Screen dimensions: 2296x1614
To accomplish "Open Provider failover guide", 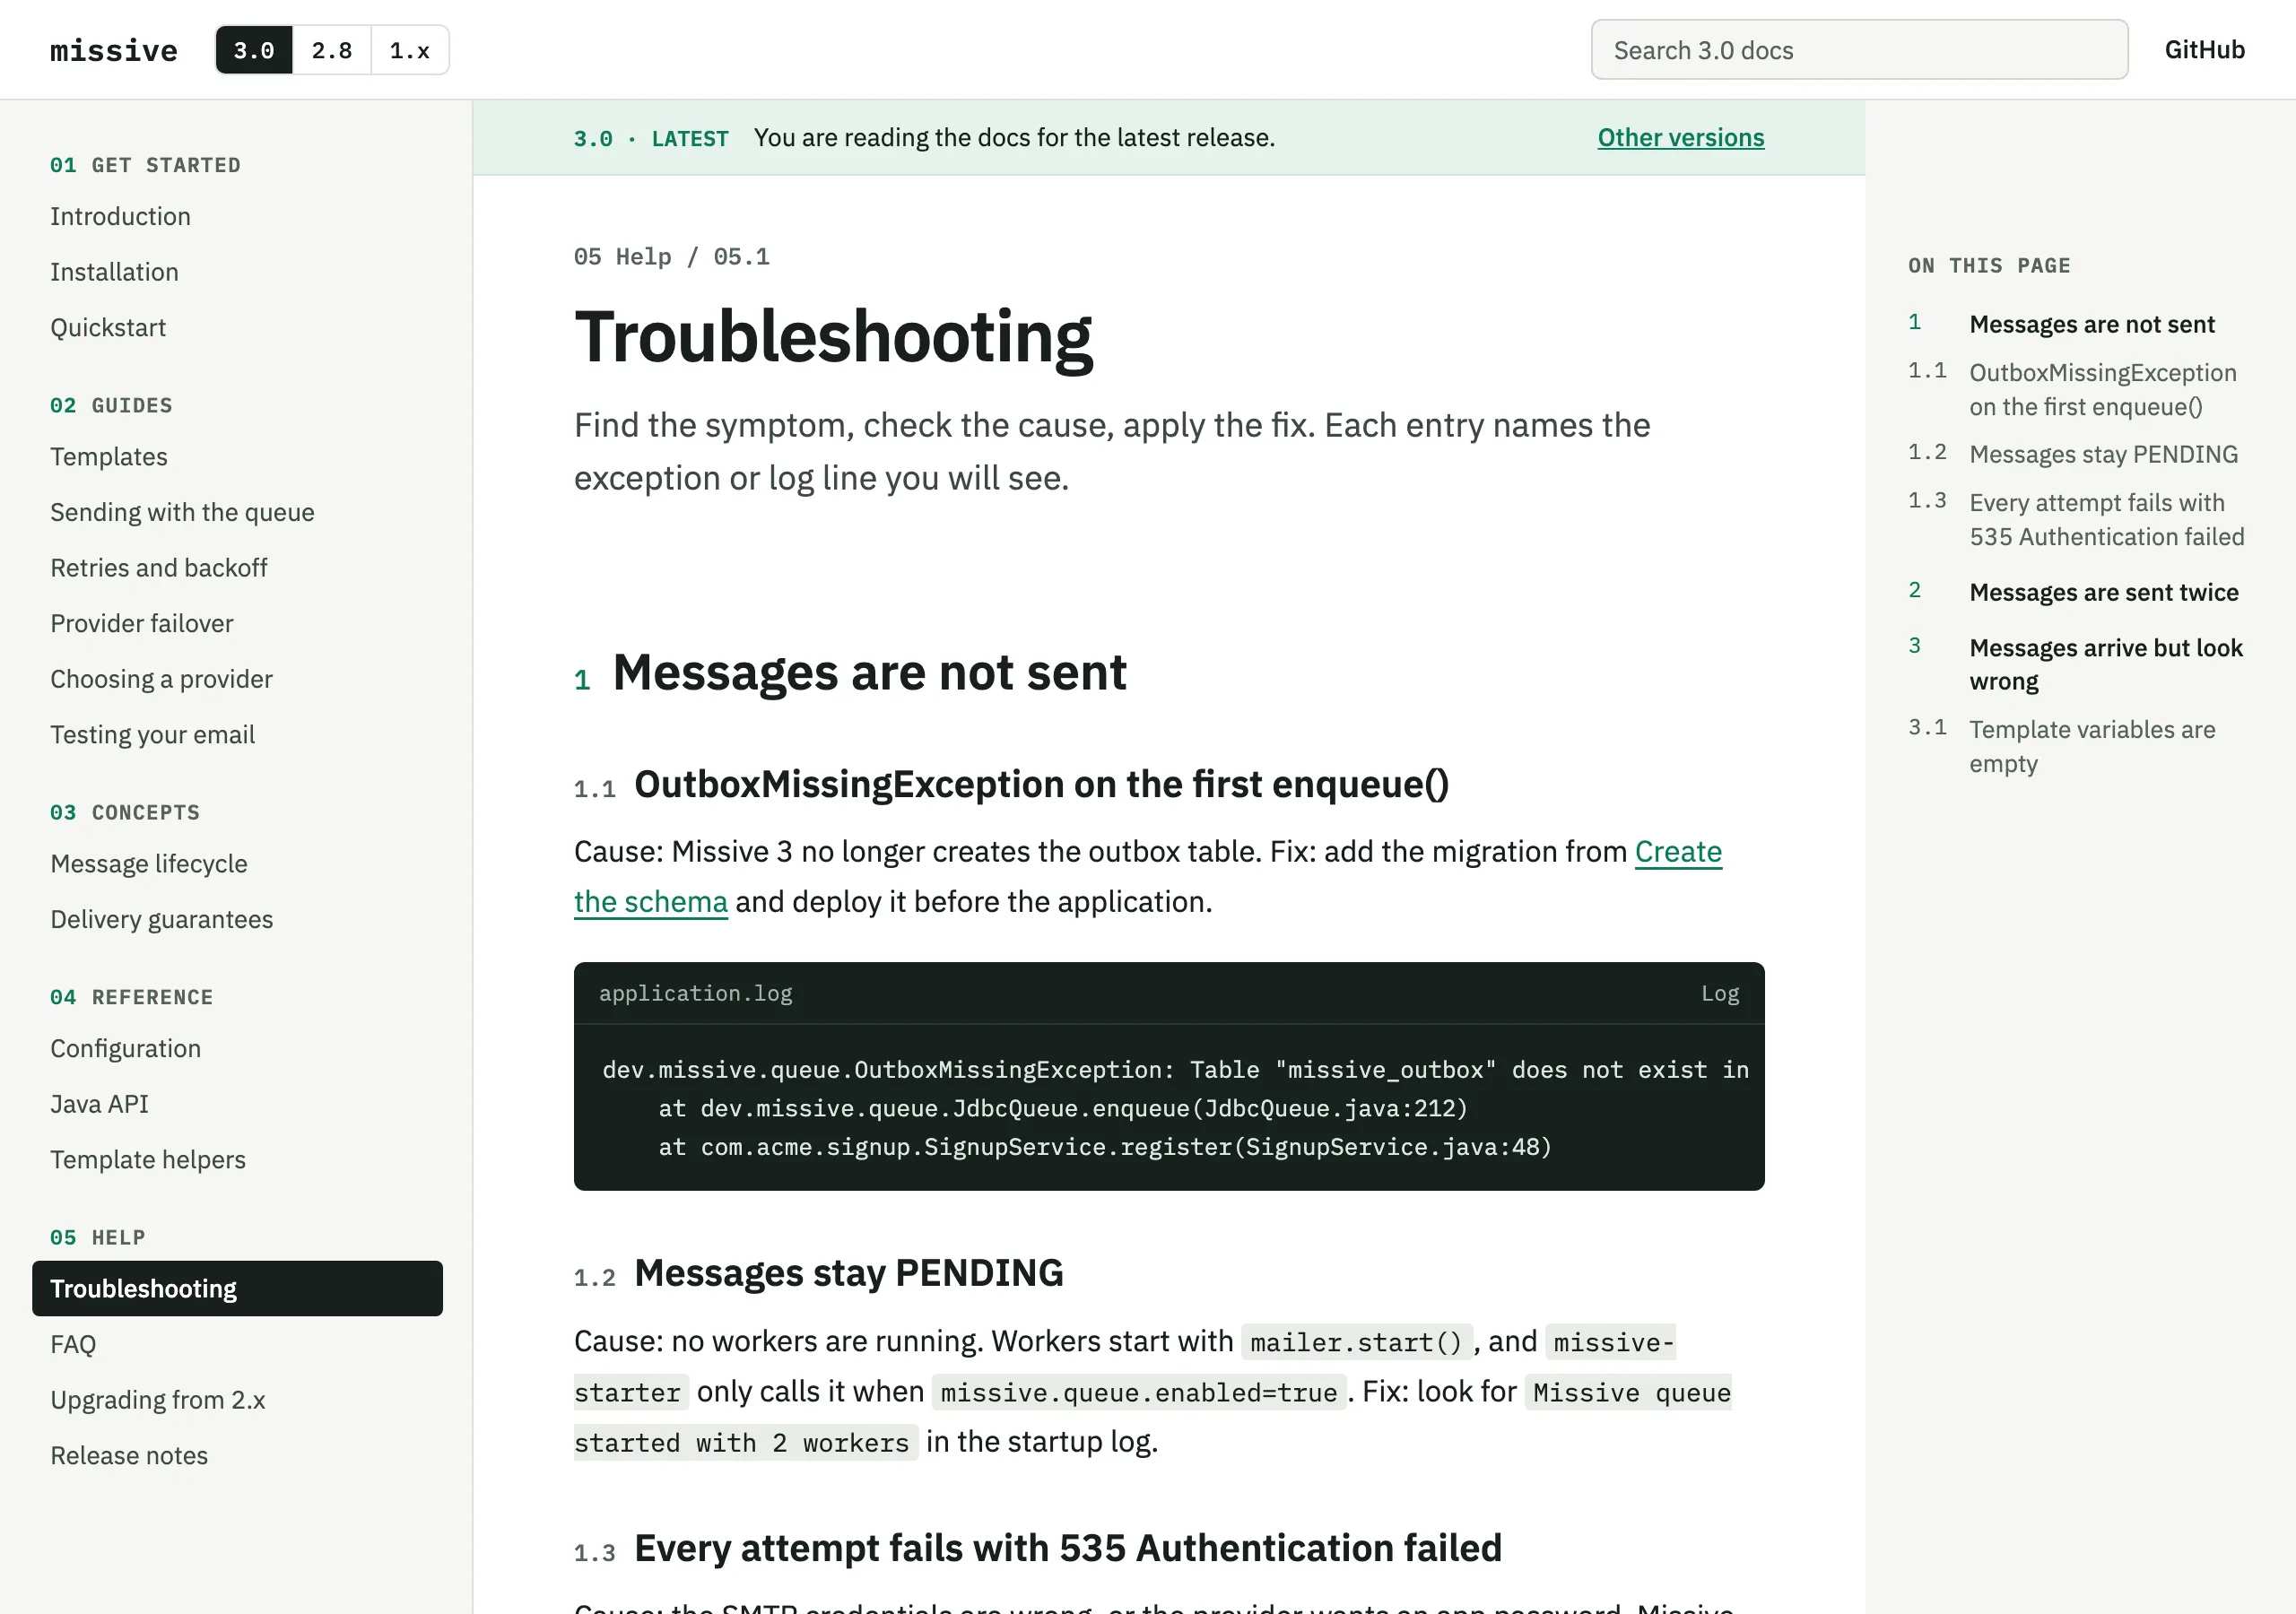I will pos(142,624).
